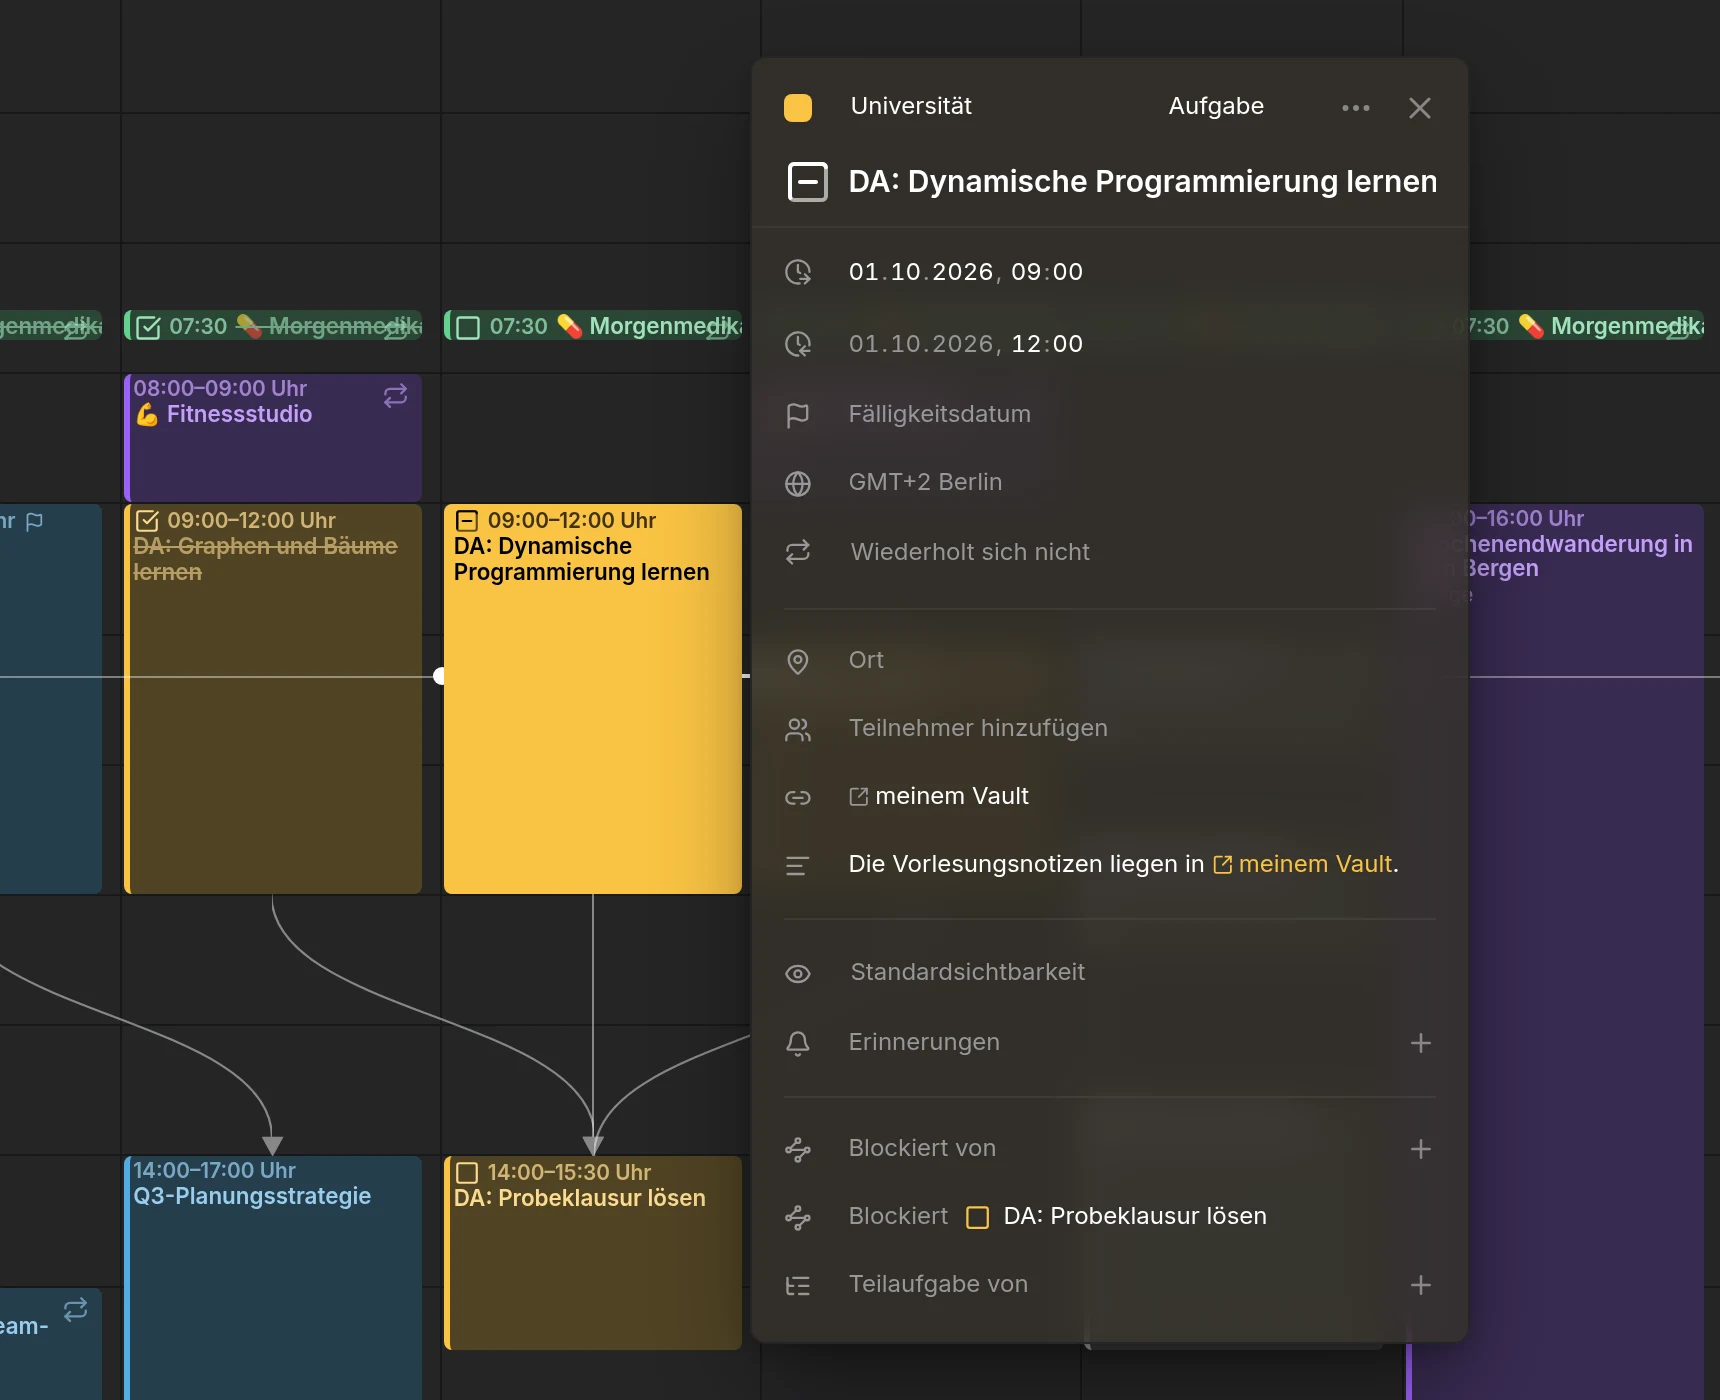The image size is (1720, 1400).
Task: Set a Fälligkeitsdatum for the task
Action: (939, 414)
